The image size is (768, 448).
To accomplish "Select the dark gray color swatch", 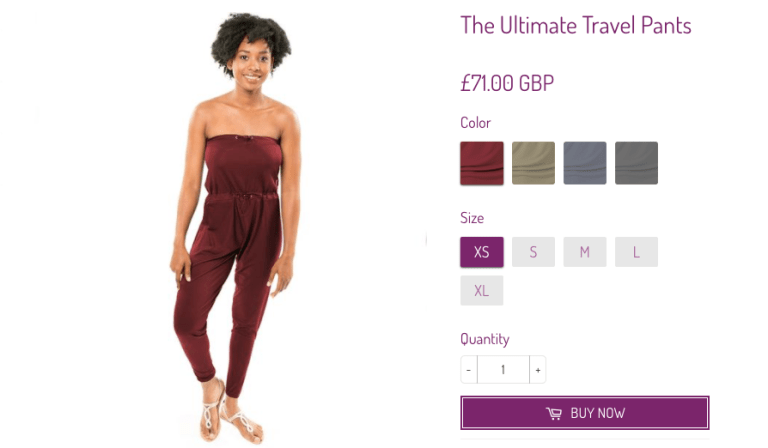I will (636, 163).
